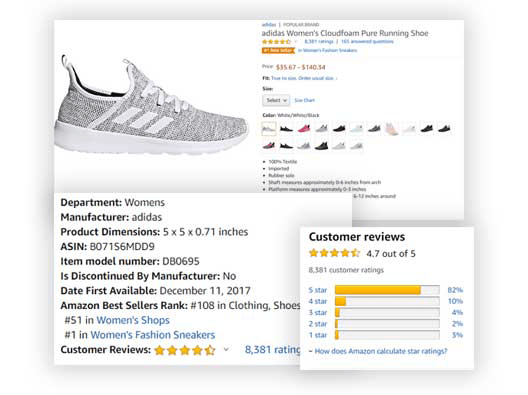The image size is (528, 395).
Task: Expand star rating chevron beside top stars
Action: 296,42
